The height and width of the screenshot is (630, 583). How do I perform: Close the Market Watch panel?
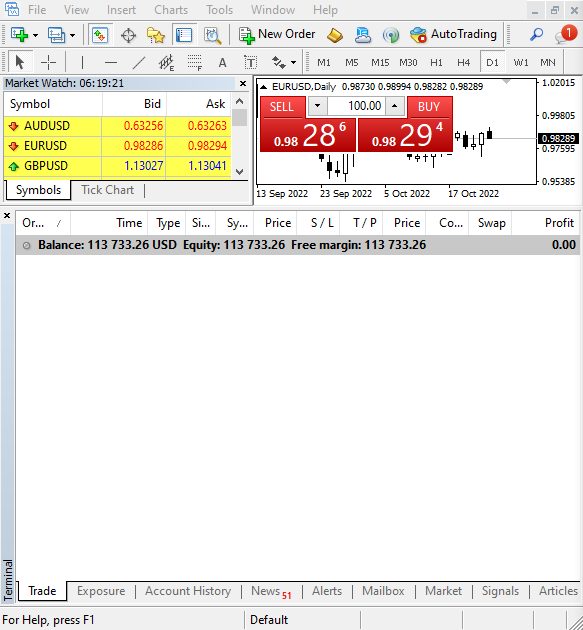[243, 84]
